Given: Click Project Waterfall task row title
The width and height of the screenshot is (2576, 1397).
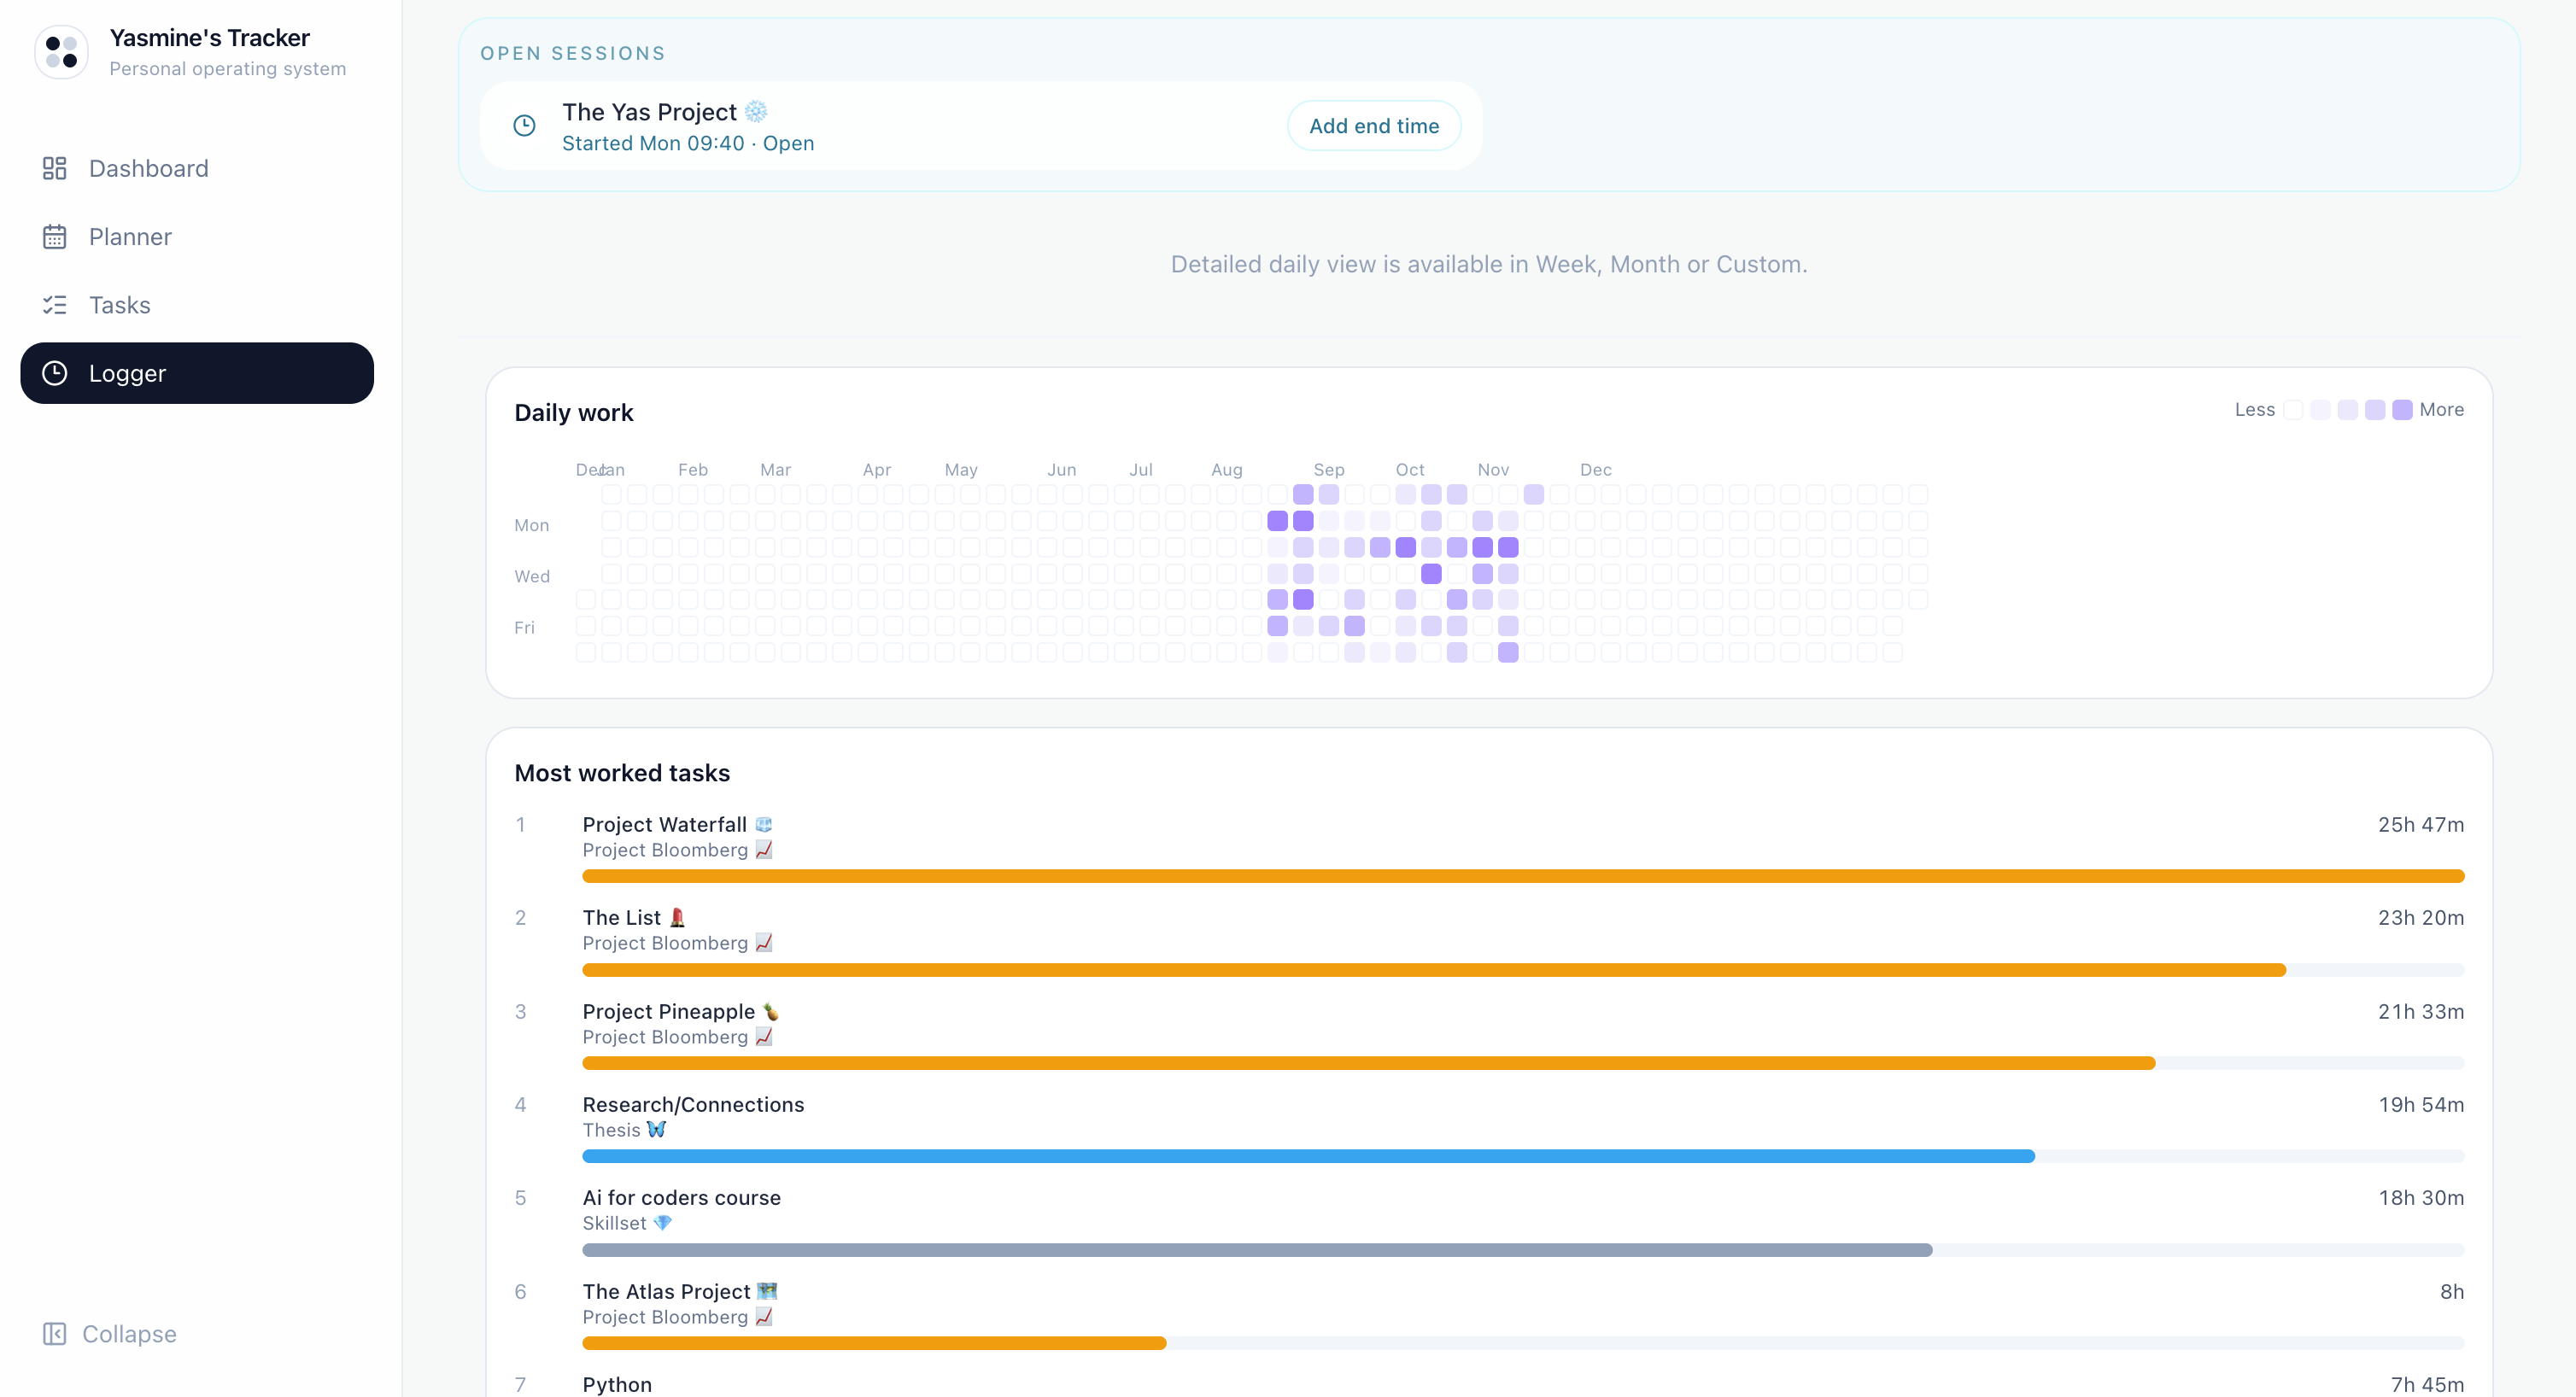Looking at the screenshot, I should point(665,824).
